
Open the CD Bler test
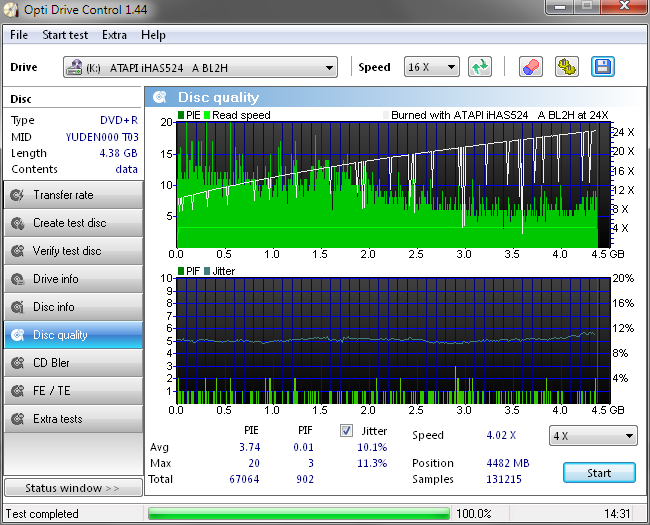point(73,363)
